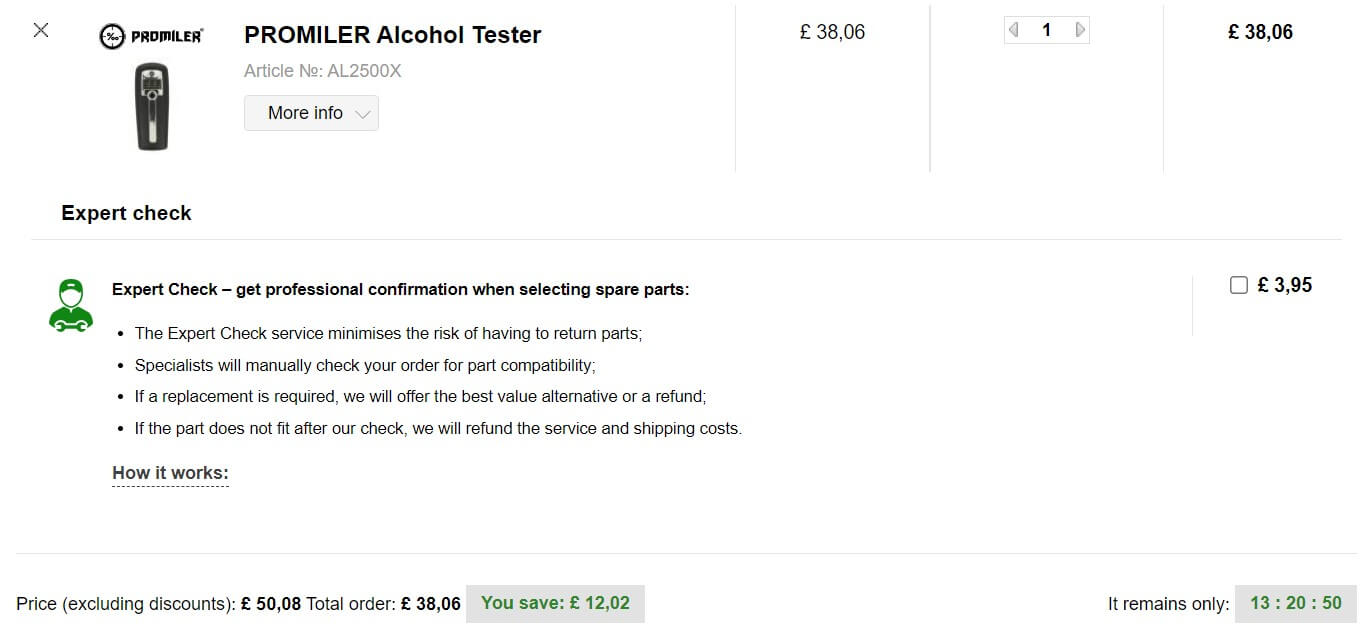This screenshot has height=639, width=1372.
Task: Click the PROMILER brand logo
Action: pos(151,37)
